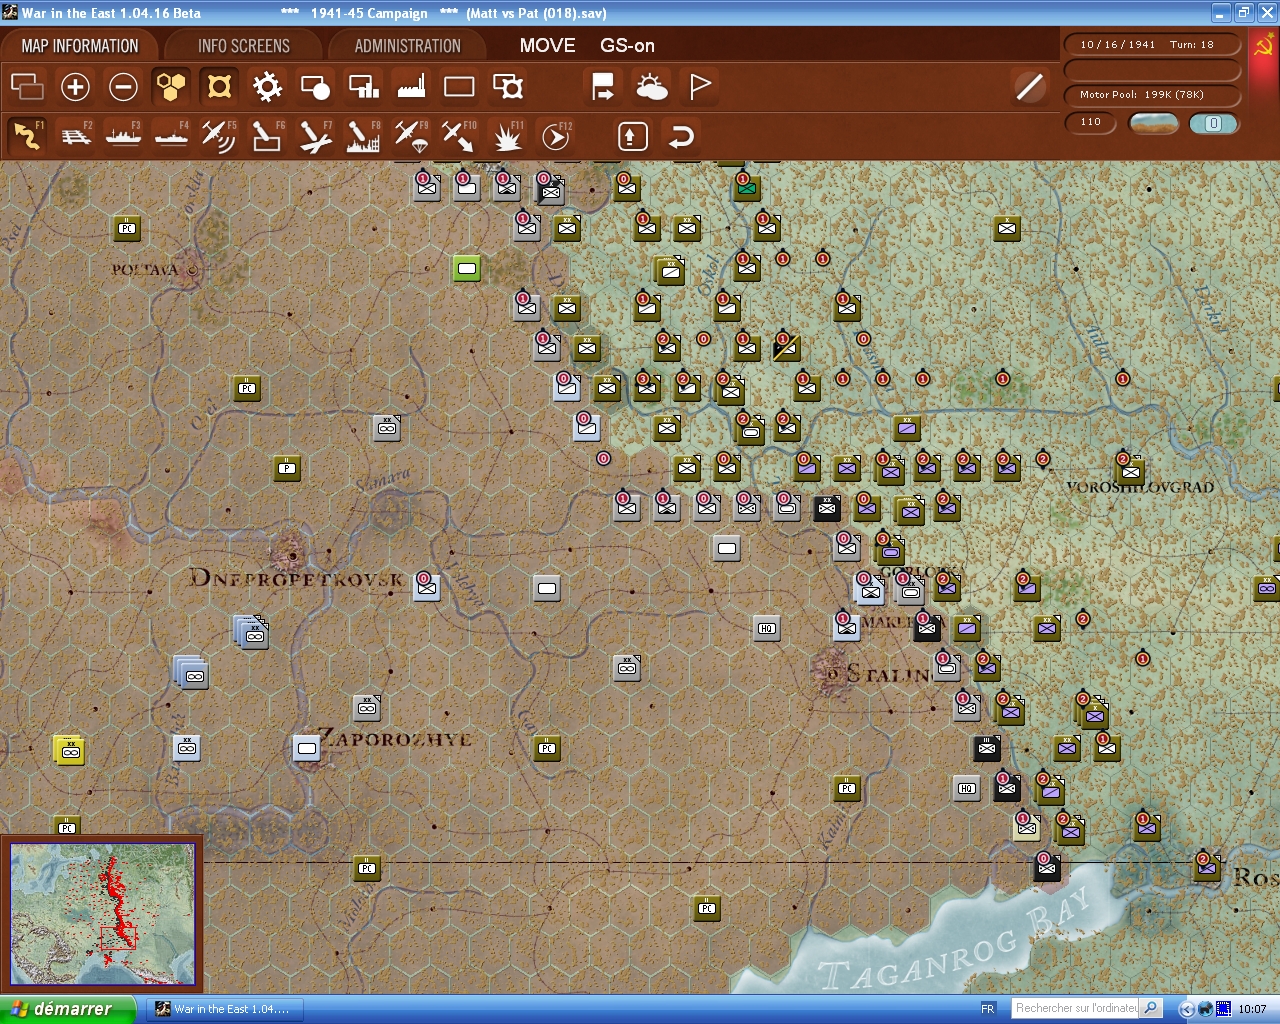This screenshot has height=1024, width=1280.
Task: Click the rectangle with bar chart icon
Action: (363, 87)
